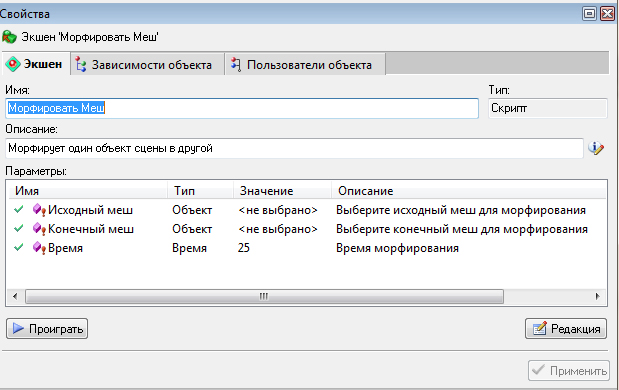Select the Конечный меш parameter name
Screen dimensions: 619x390
91,229
